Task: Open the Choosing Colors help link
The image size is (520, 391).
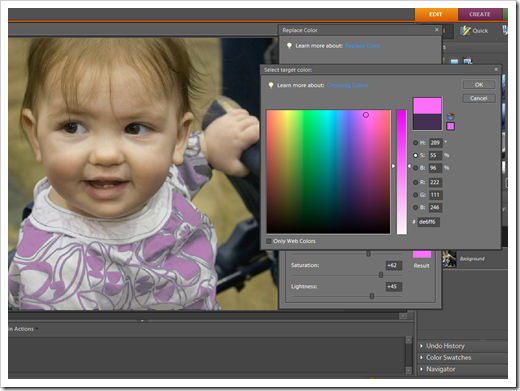Action: tap(347, 85)
